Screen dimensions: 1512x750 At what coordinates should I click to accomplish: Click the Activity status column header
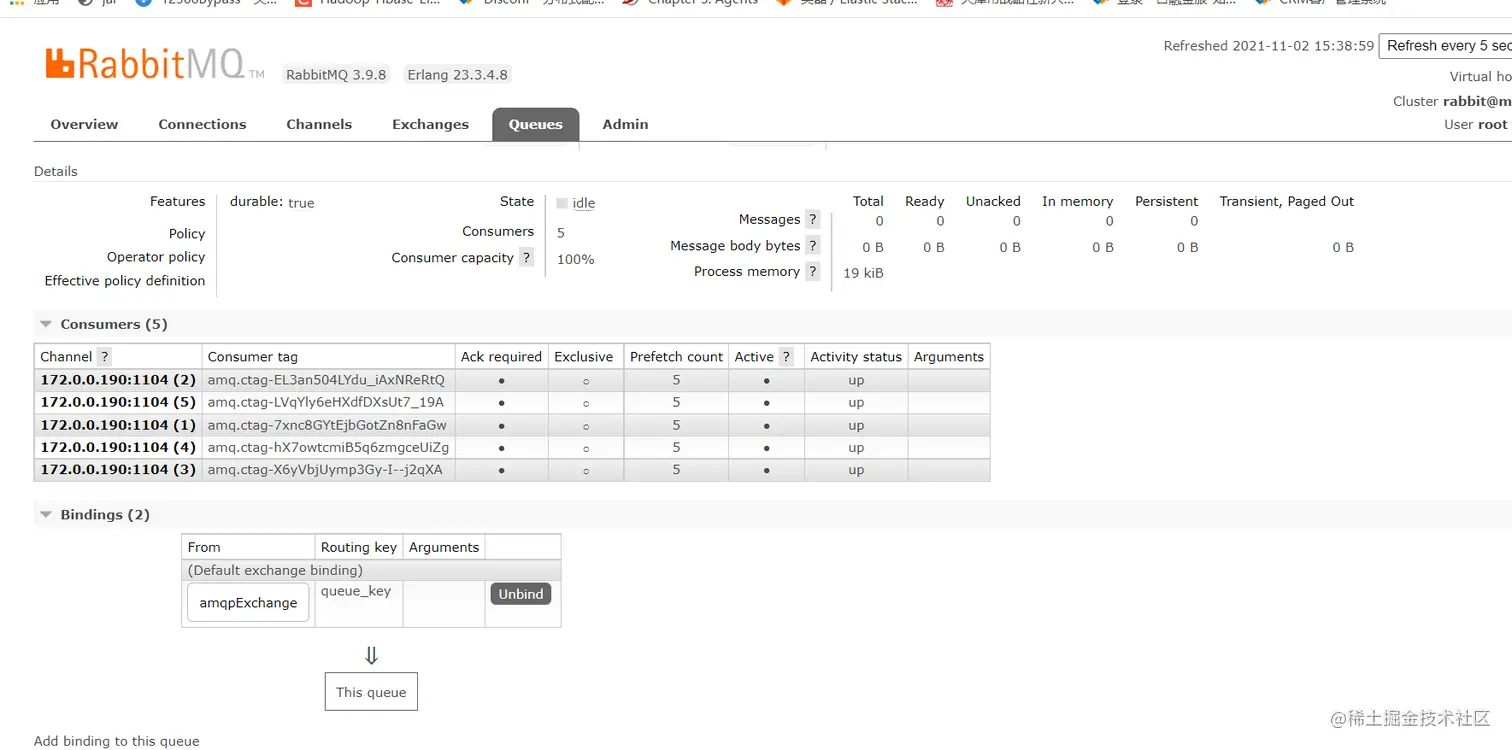(x=856, y=357)
